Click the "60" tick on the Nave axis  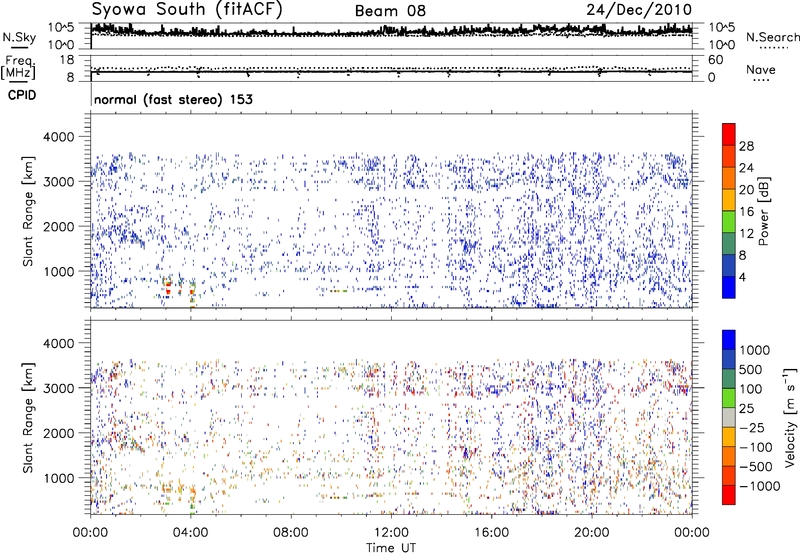click(x=715, y=60)
